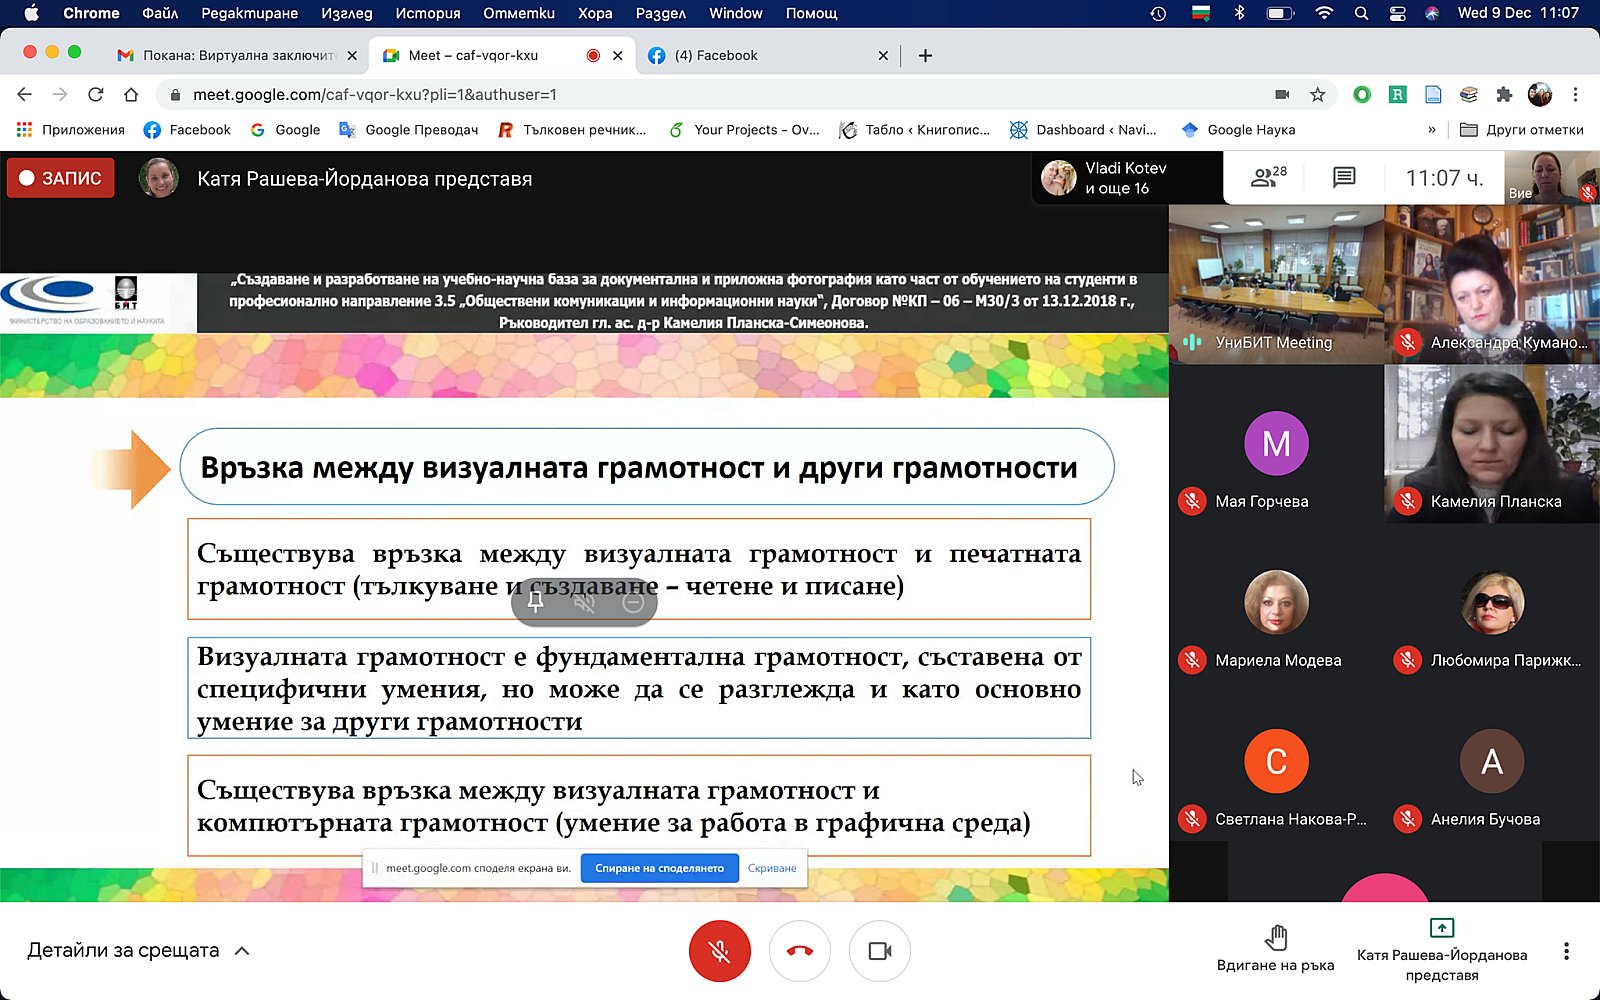The width and height of the screenshot is (1600, 1000).
Task: Pin the presentation using the pin icon
Action: point(536,602)
